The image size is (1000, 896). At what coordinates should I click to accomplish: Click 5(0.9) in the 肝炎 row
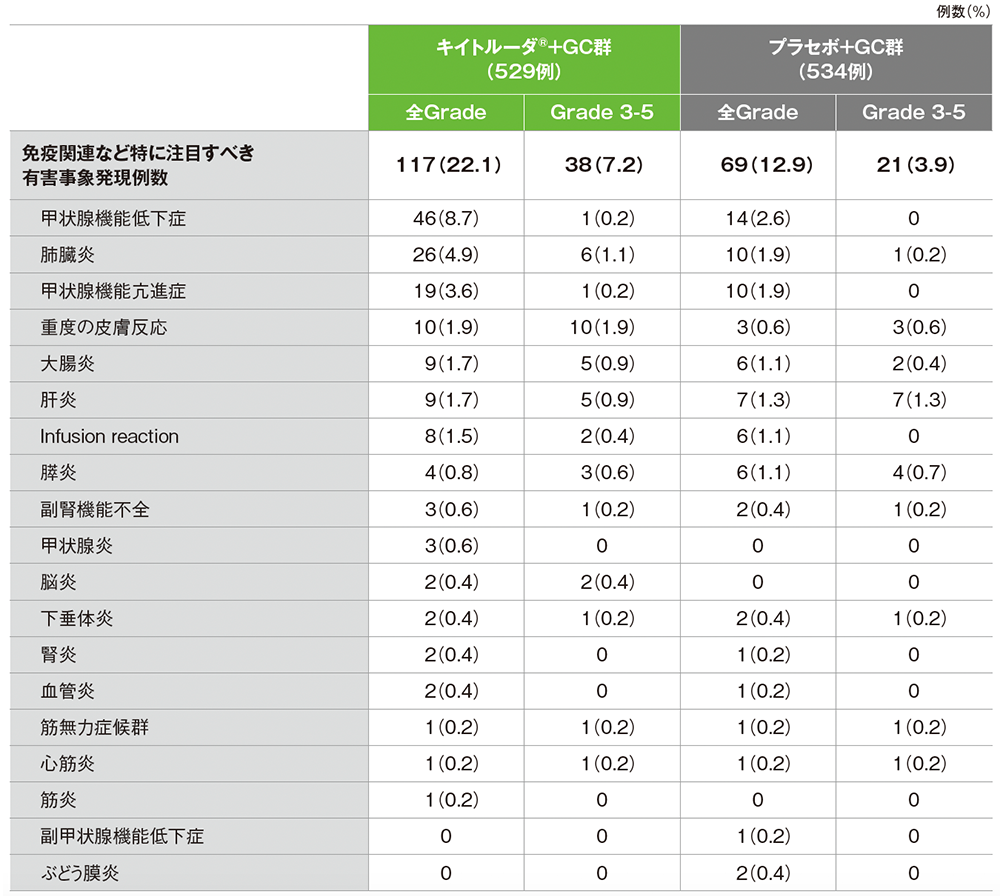(608, 400)
